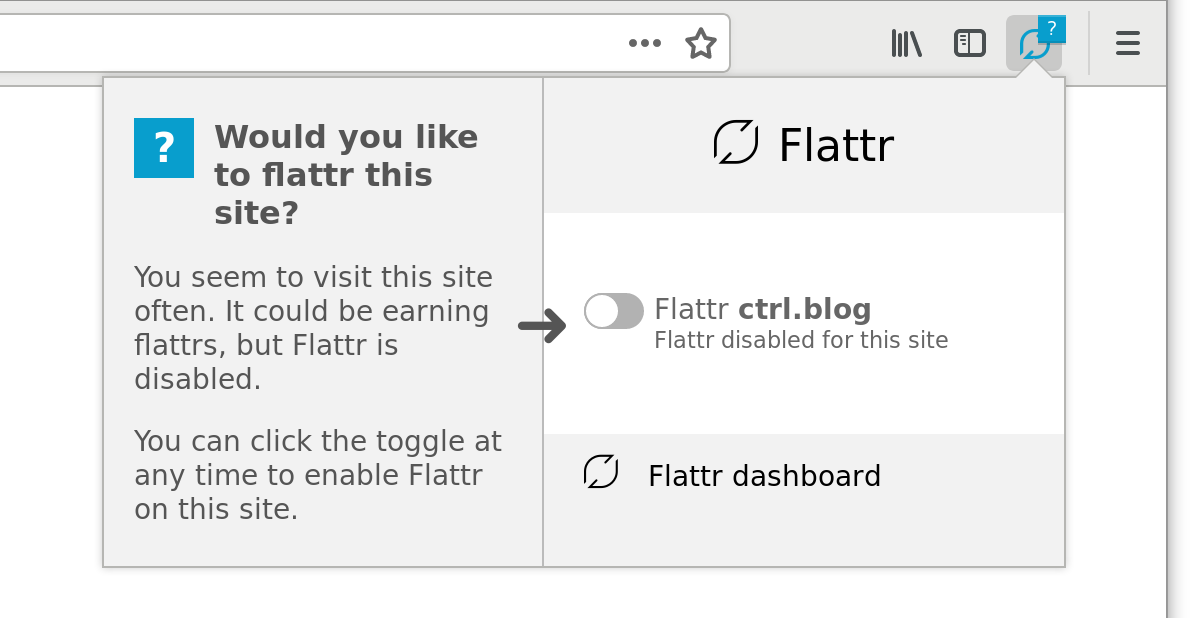Enable the Flattr toggle for ctrl.blog
This screenshot has width=1195, height=618.
click(x=614, y=311)
